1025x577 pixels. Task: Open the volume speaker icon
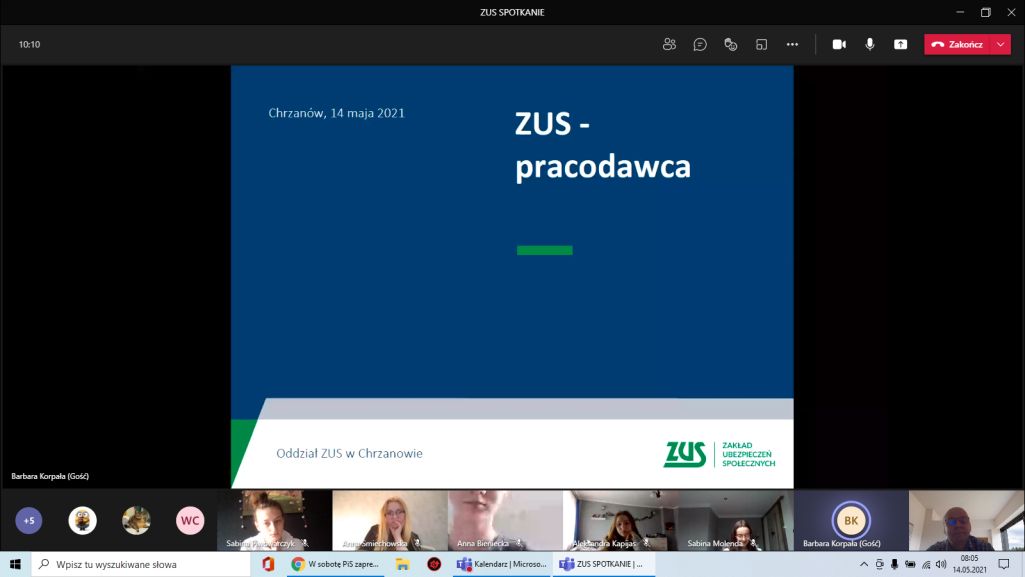[941, 564]
